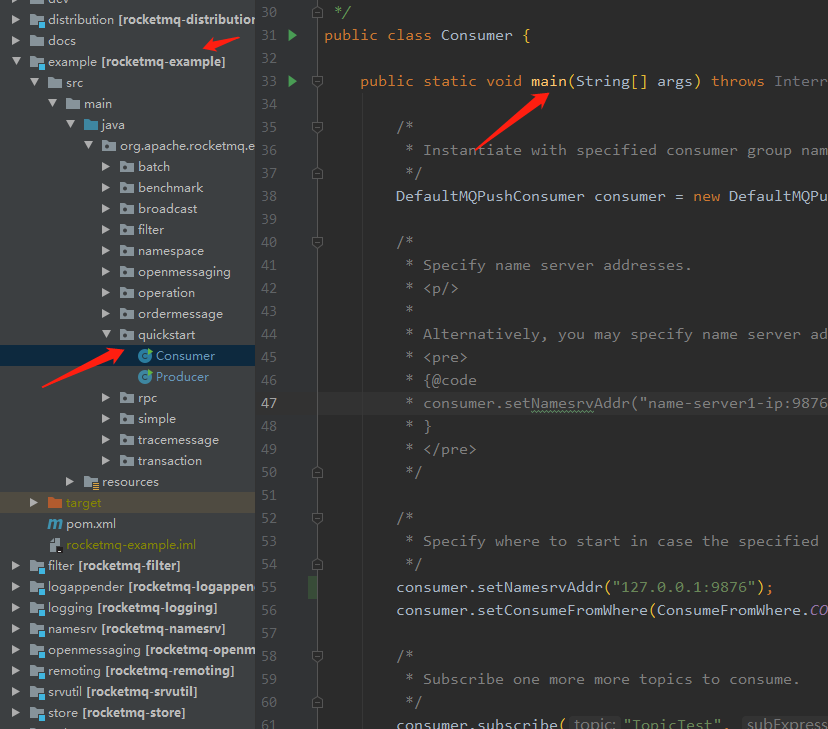828x729 pixels.
Task: Expand the store [rocketmq-store] module
Action: 16,713
